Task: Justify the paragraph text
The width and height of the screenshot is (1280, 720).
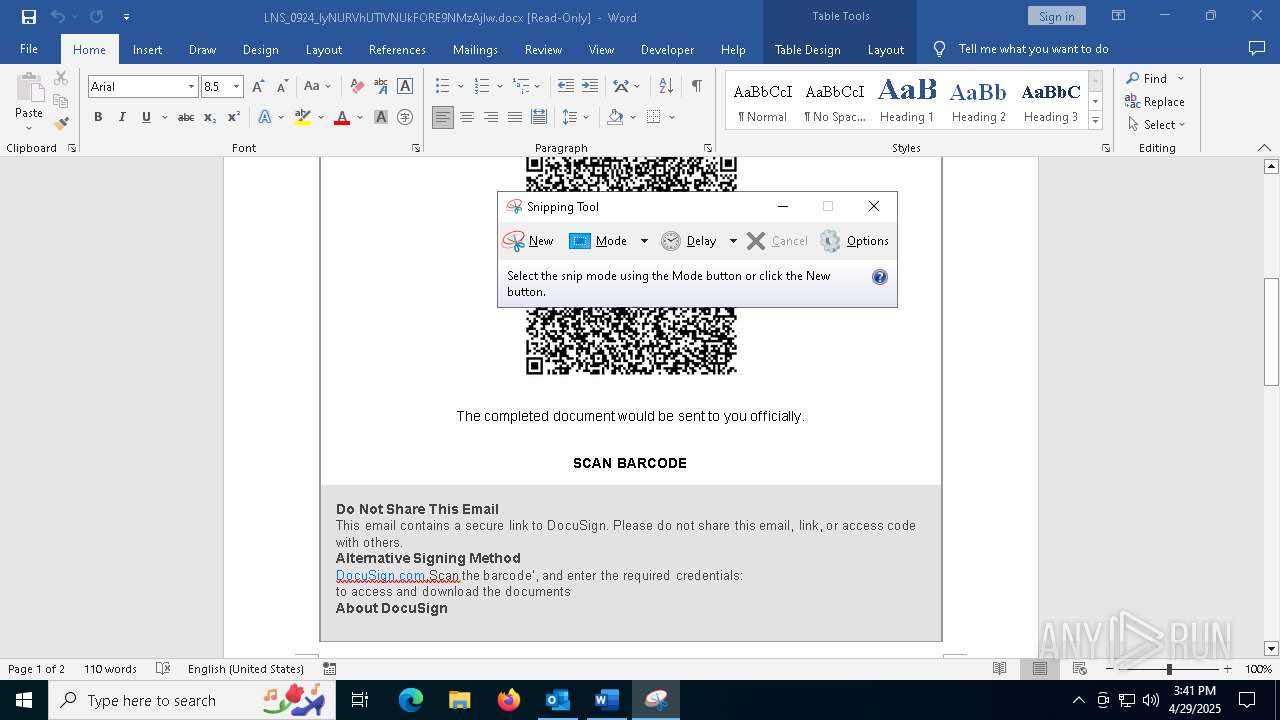Action: 515,117
